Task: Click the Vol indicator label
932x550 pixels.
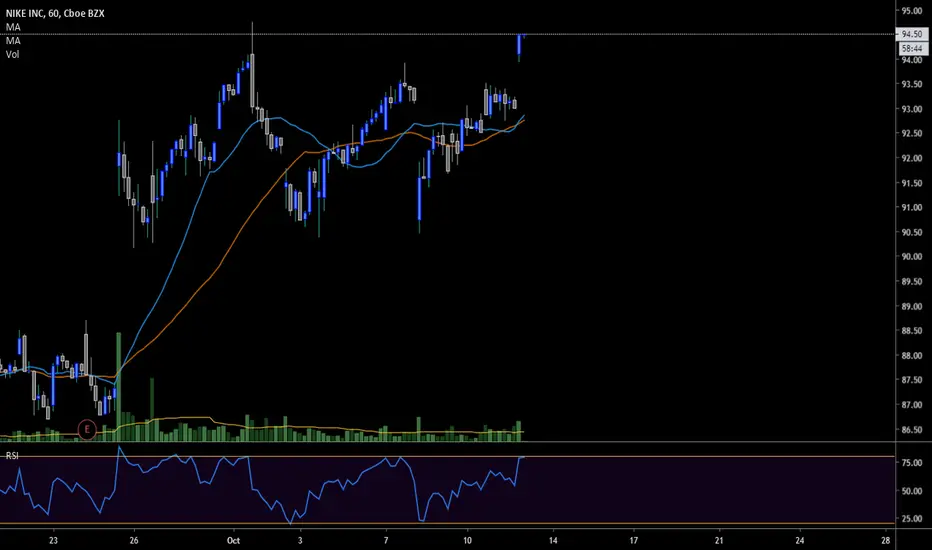Action: (12, 54)
